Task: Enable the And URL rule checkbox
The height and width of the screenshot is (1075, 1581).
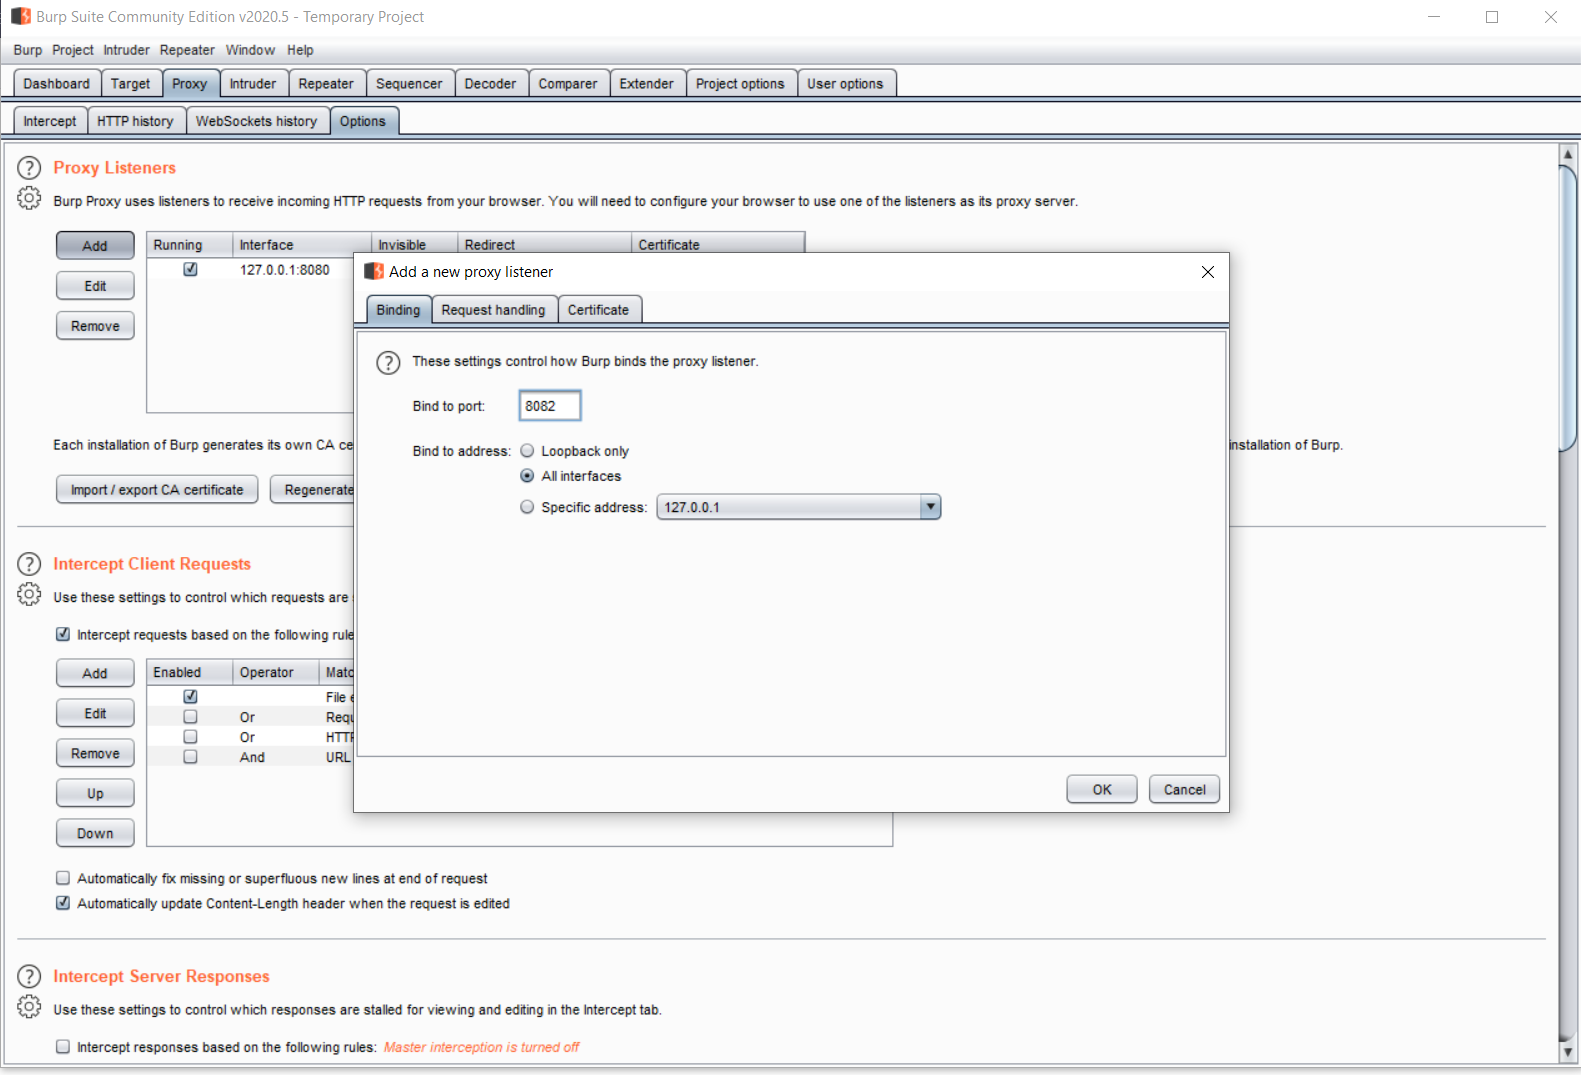Action: coord(190,757)
